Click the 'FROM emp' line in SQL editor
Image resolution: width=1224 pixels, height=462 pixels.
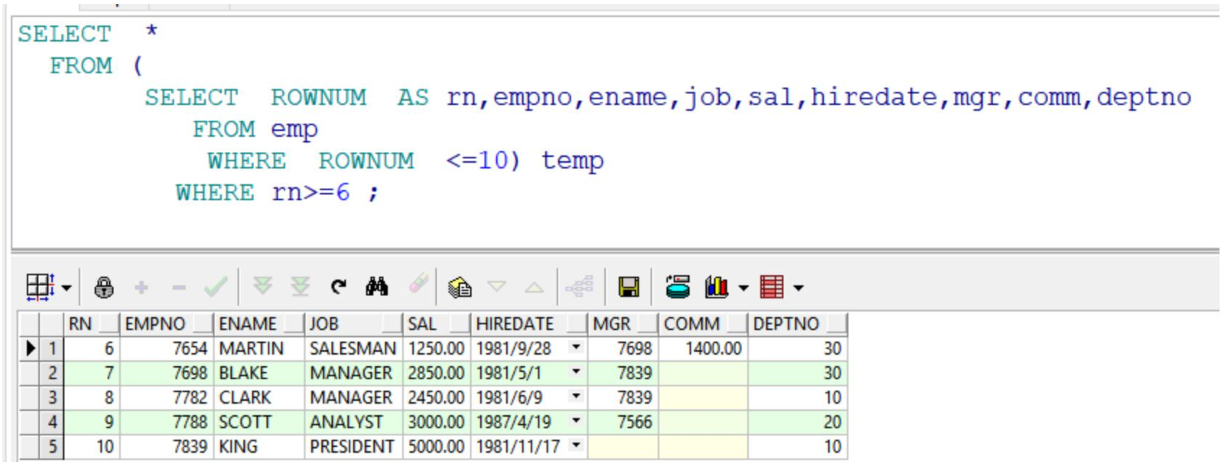click(255, 129)
